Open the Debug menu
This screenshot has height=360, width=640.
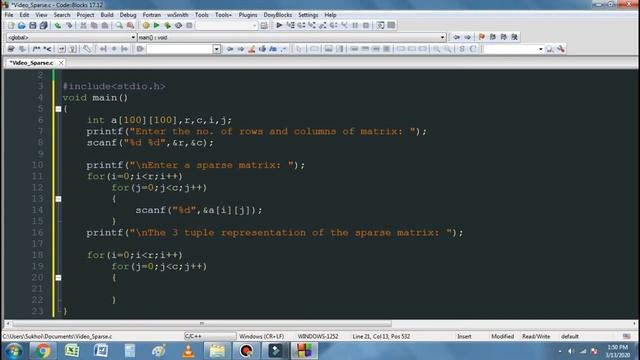coord(128,15)
